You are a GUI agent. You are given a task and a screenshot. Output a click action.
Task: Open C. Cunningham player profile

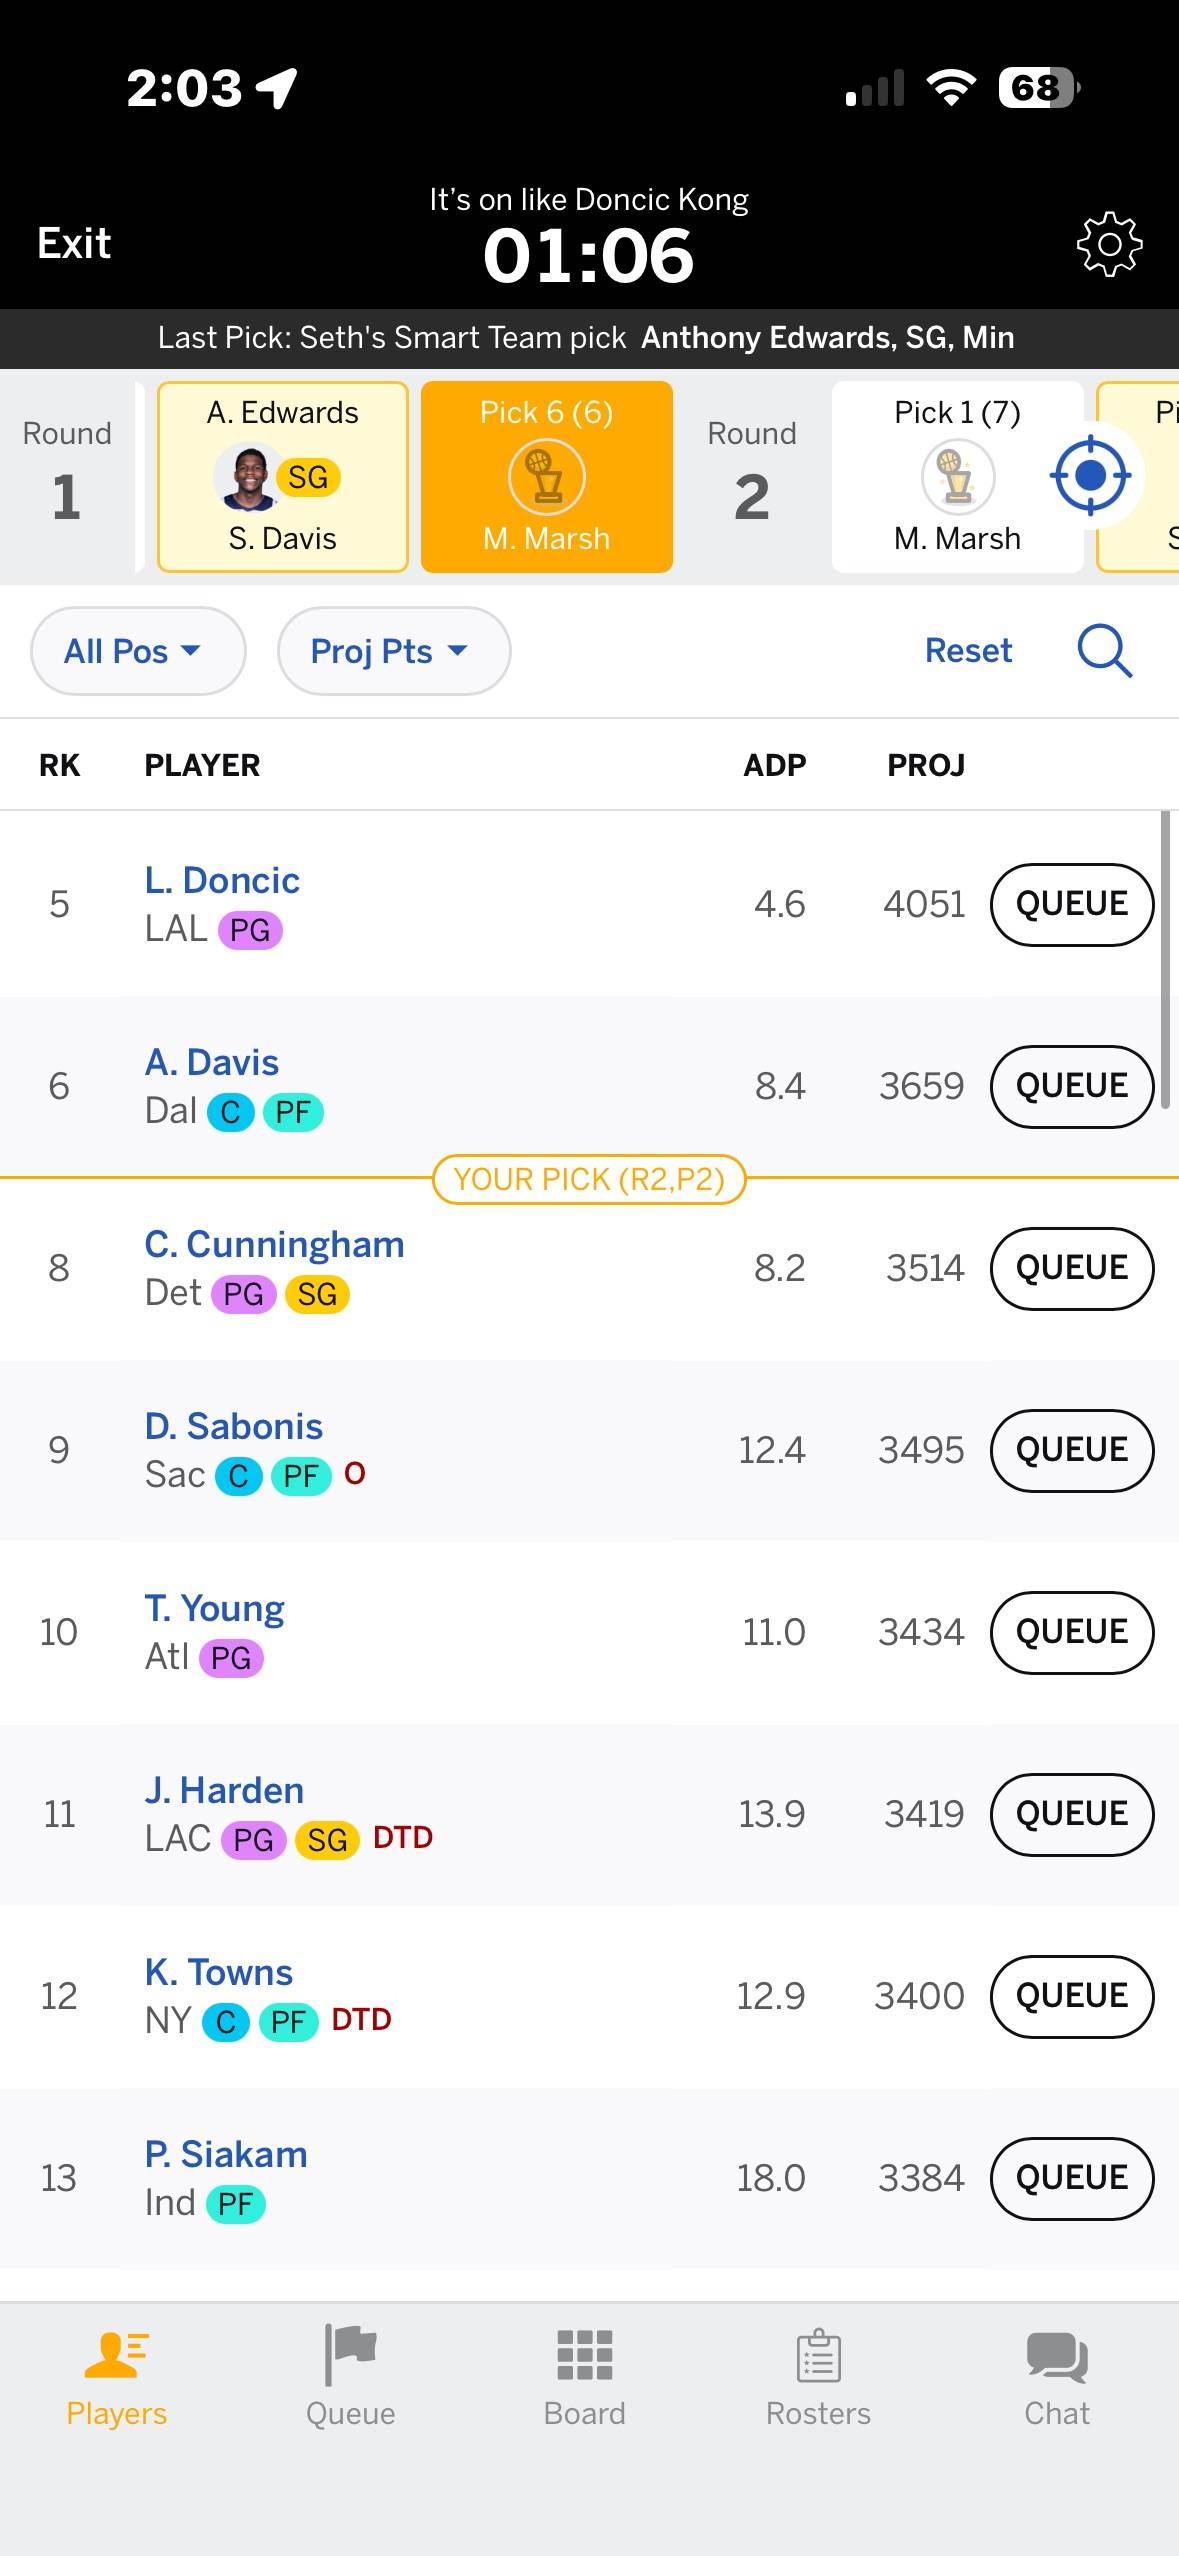tap(274, 1245)
